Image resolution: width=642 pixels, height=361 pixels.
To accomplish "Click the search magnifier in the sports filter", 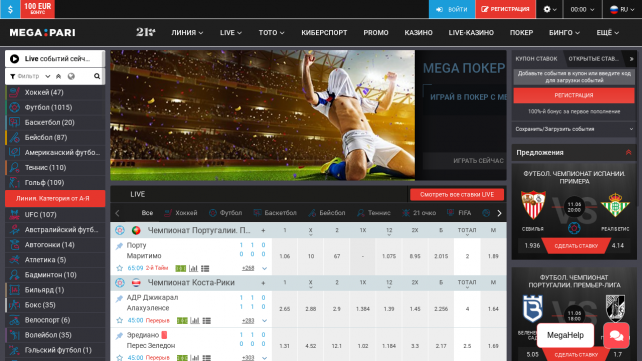I will [97, 76].
